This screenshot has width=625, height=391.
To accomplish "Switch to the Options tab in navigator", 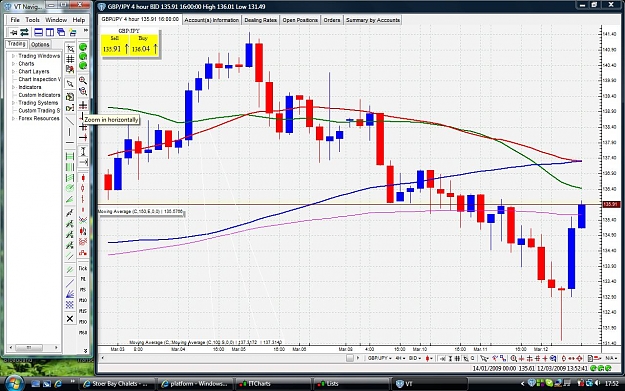I will (x=40, y=45).
